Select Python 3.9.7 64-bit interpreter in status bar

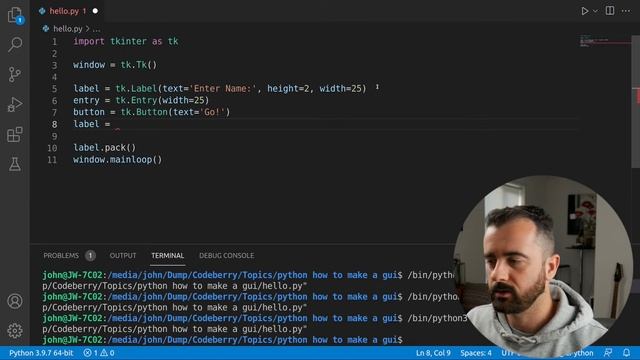[x=41, y=353]
